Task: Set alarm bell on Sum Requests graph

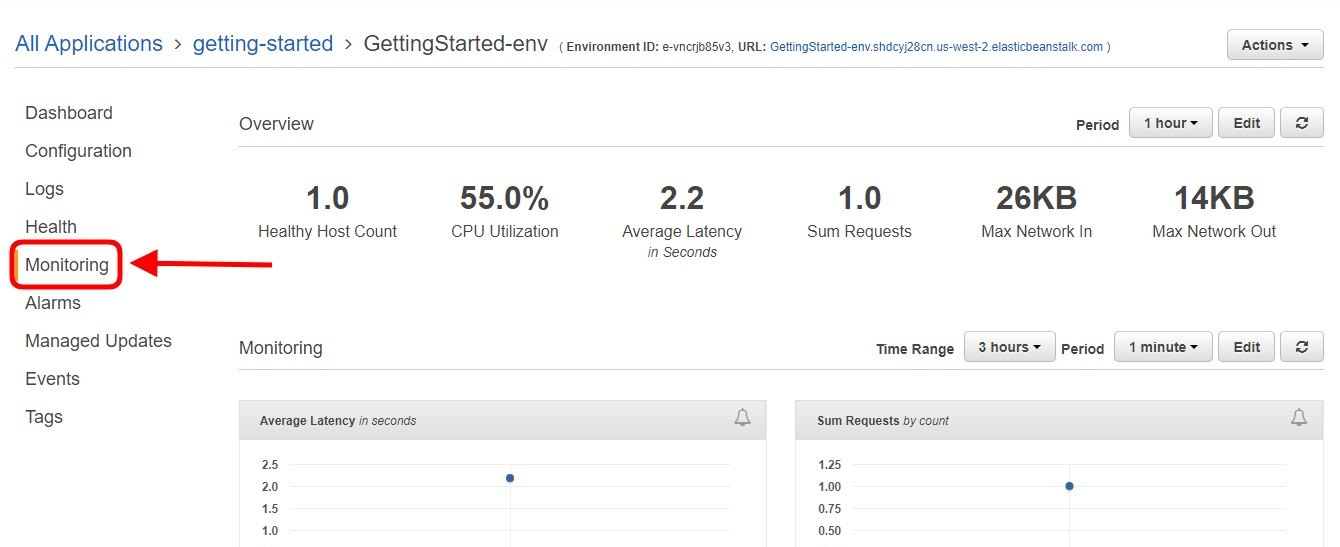Action: (x=1299, y=418)
